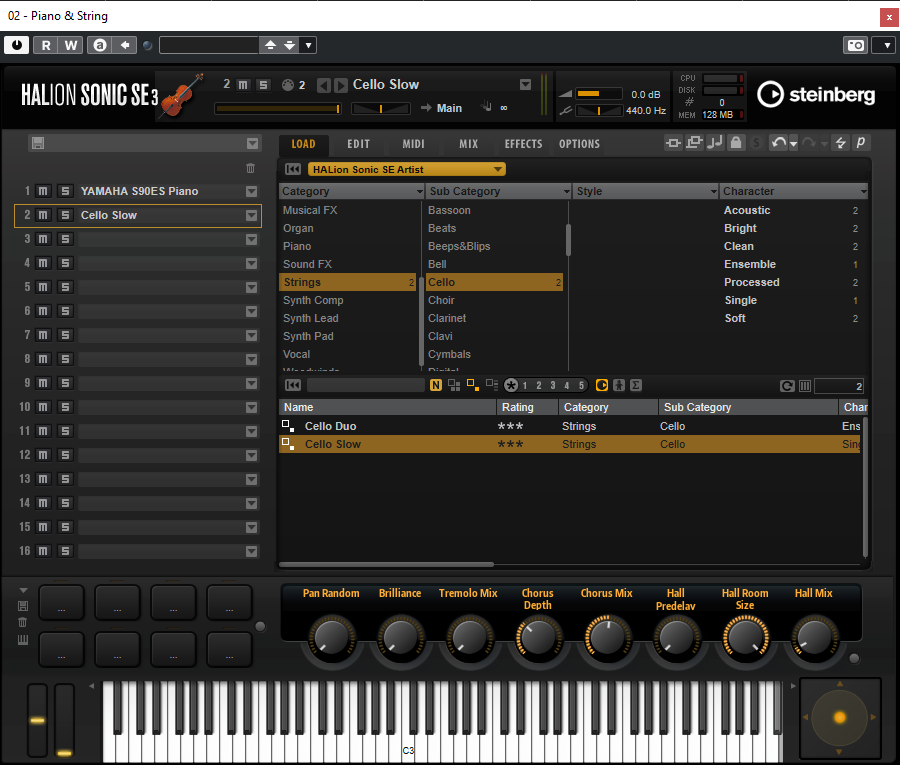Click the steinberg logo
This screenshot has width=900, height=765.
coord(816,95)
